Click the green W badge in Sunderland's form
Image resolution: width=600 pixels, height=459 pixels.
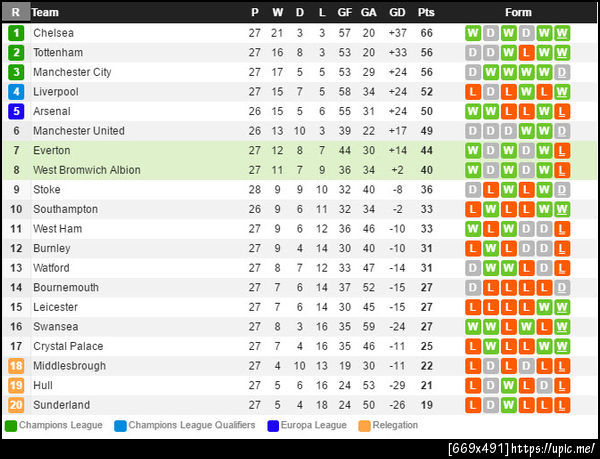(509, 405)
